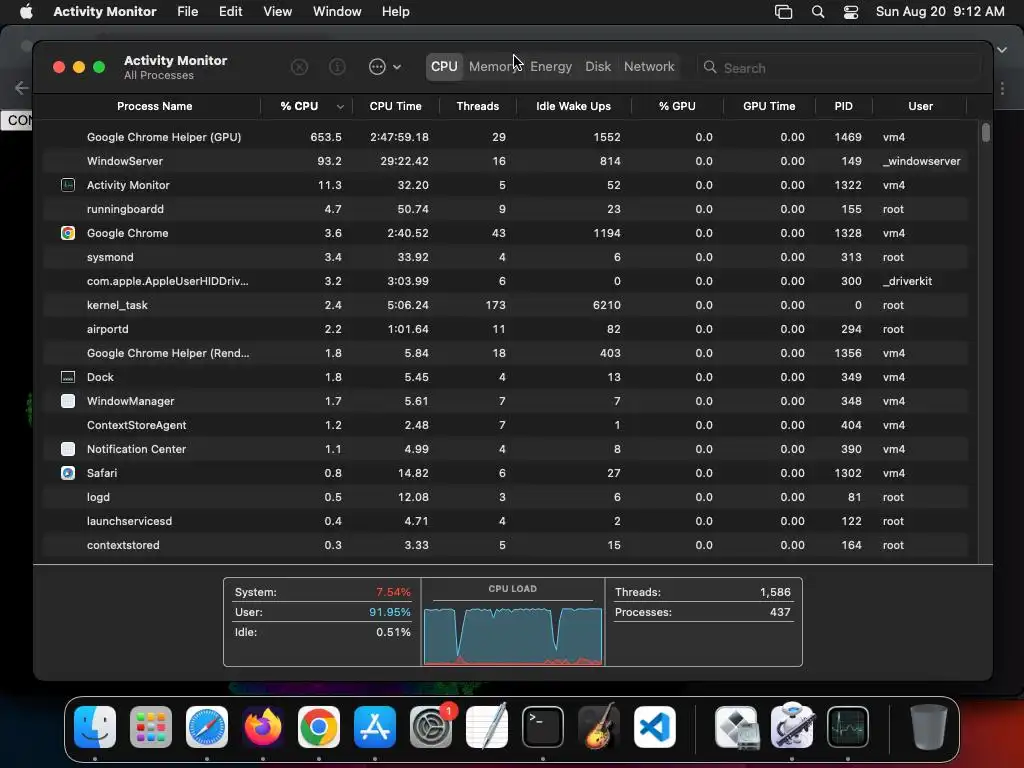Open GarageBand from the Dock
1024x768 pixels.
[x=599, y=727]
